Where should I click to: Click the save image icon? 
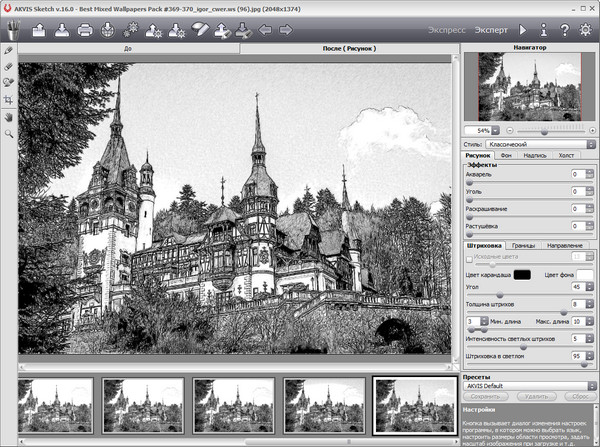(62, 30)
